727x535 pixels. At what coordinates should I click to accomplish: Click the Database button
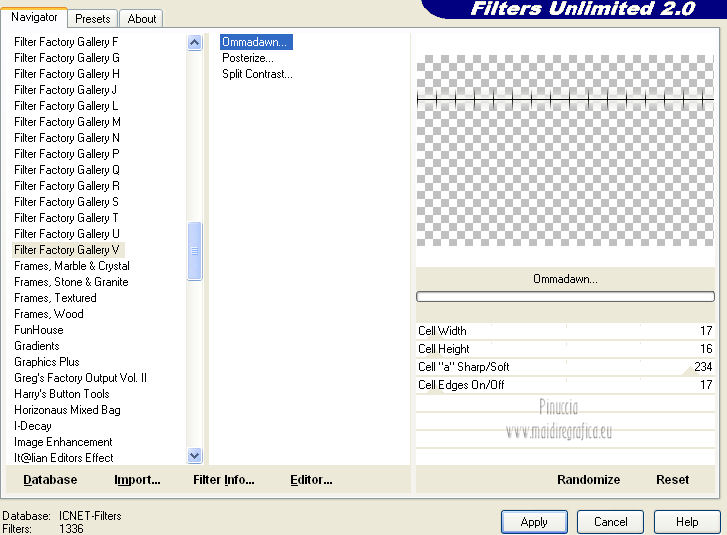click(50, 479)
